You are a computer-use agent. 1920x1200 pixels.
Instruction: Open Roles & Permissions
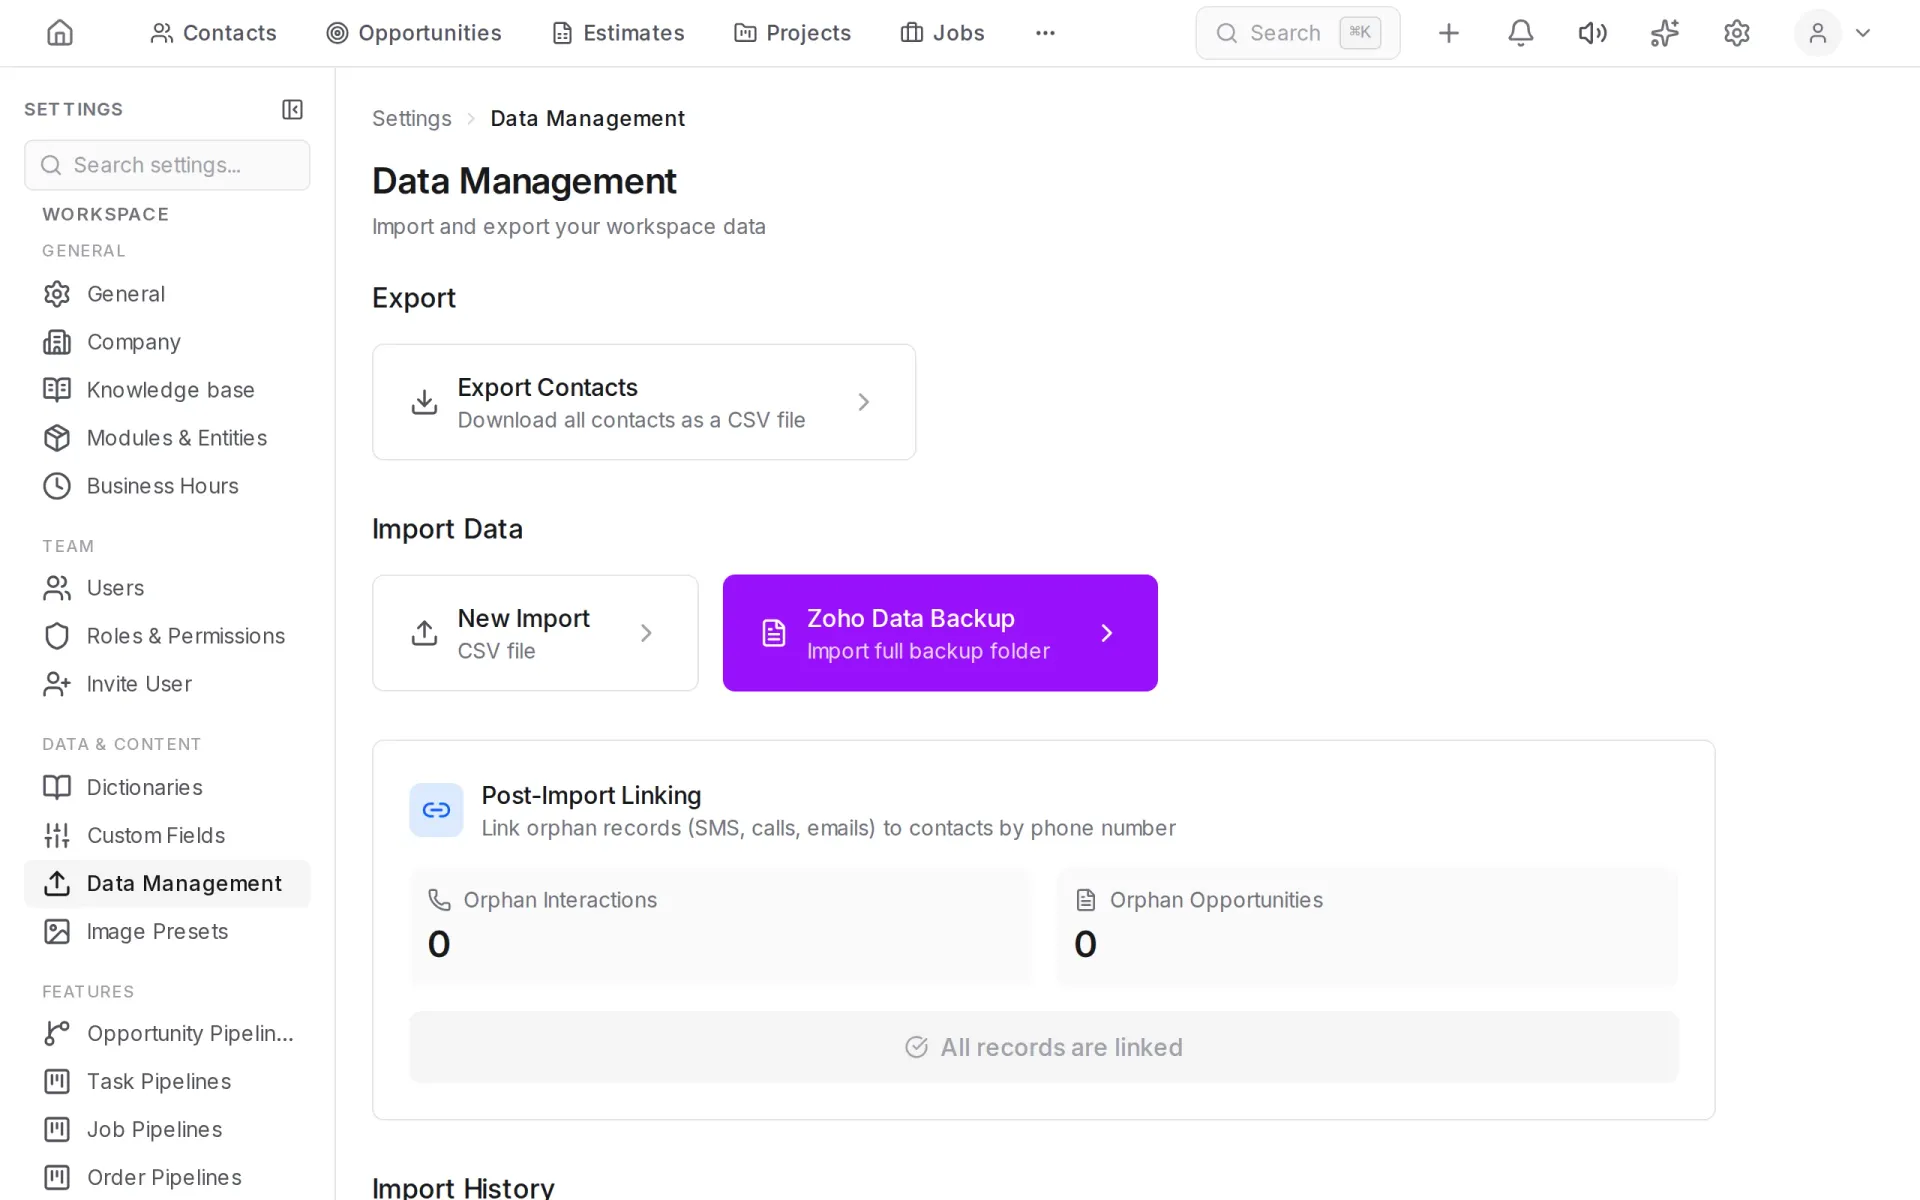167,636
